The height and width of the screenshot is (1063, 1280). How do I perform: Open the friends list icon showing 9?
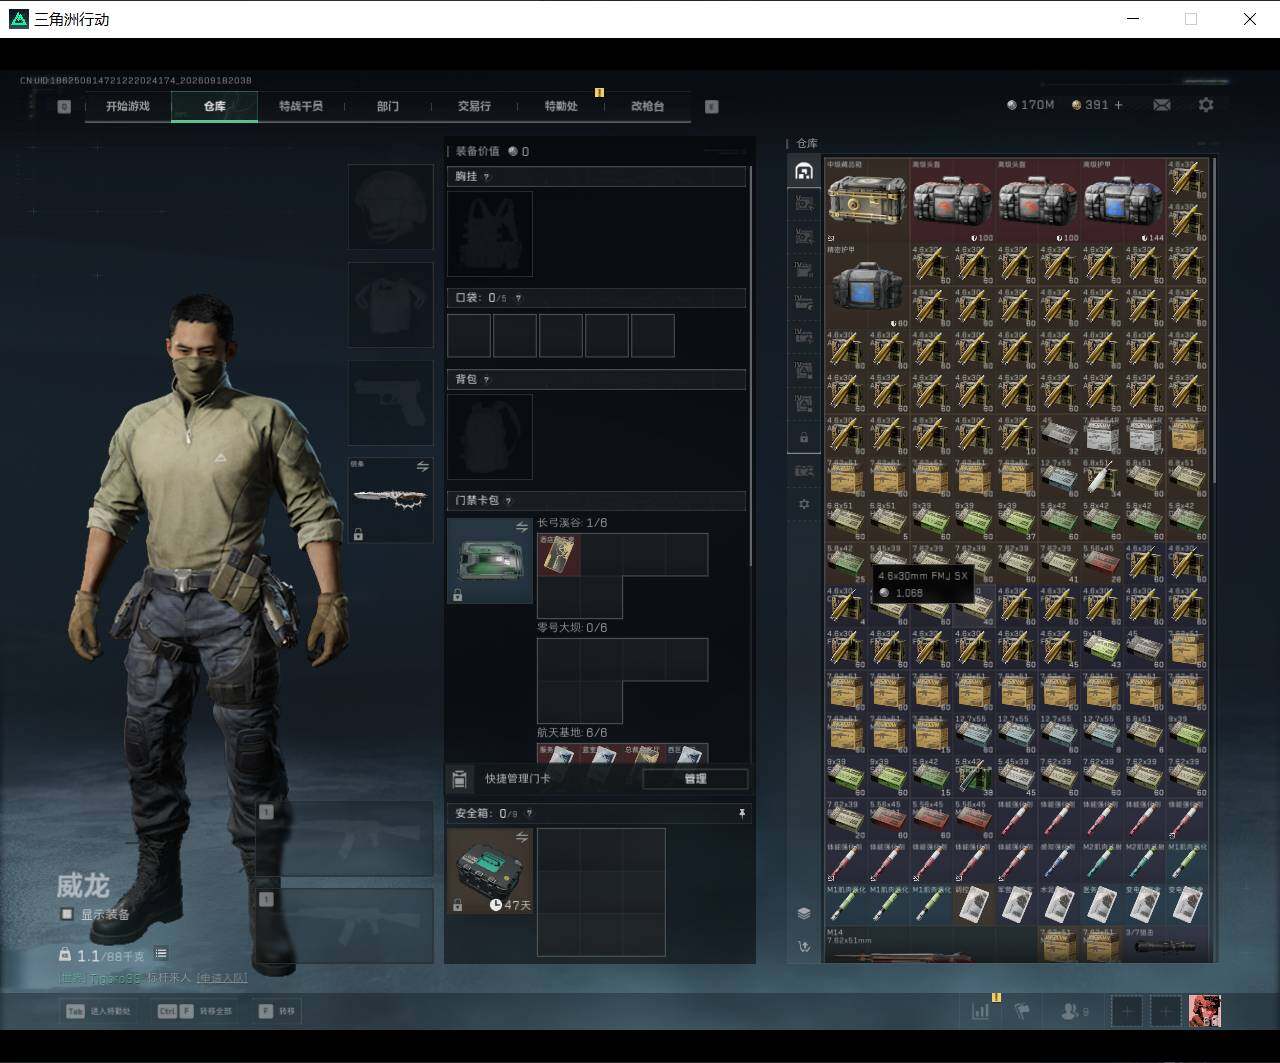(x=1074, y=1011)
